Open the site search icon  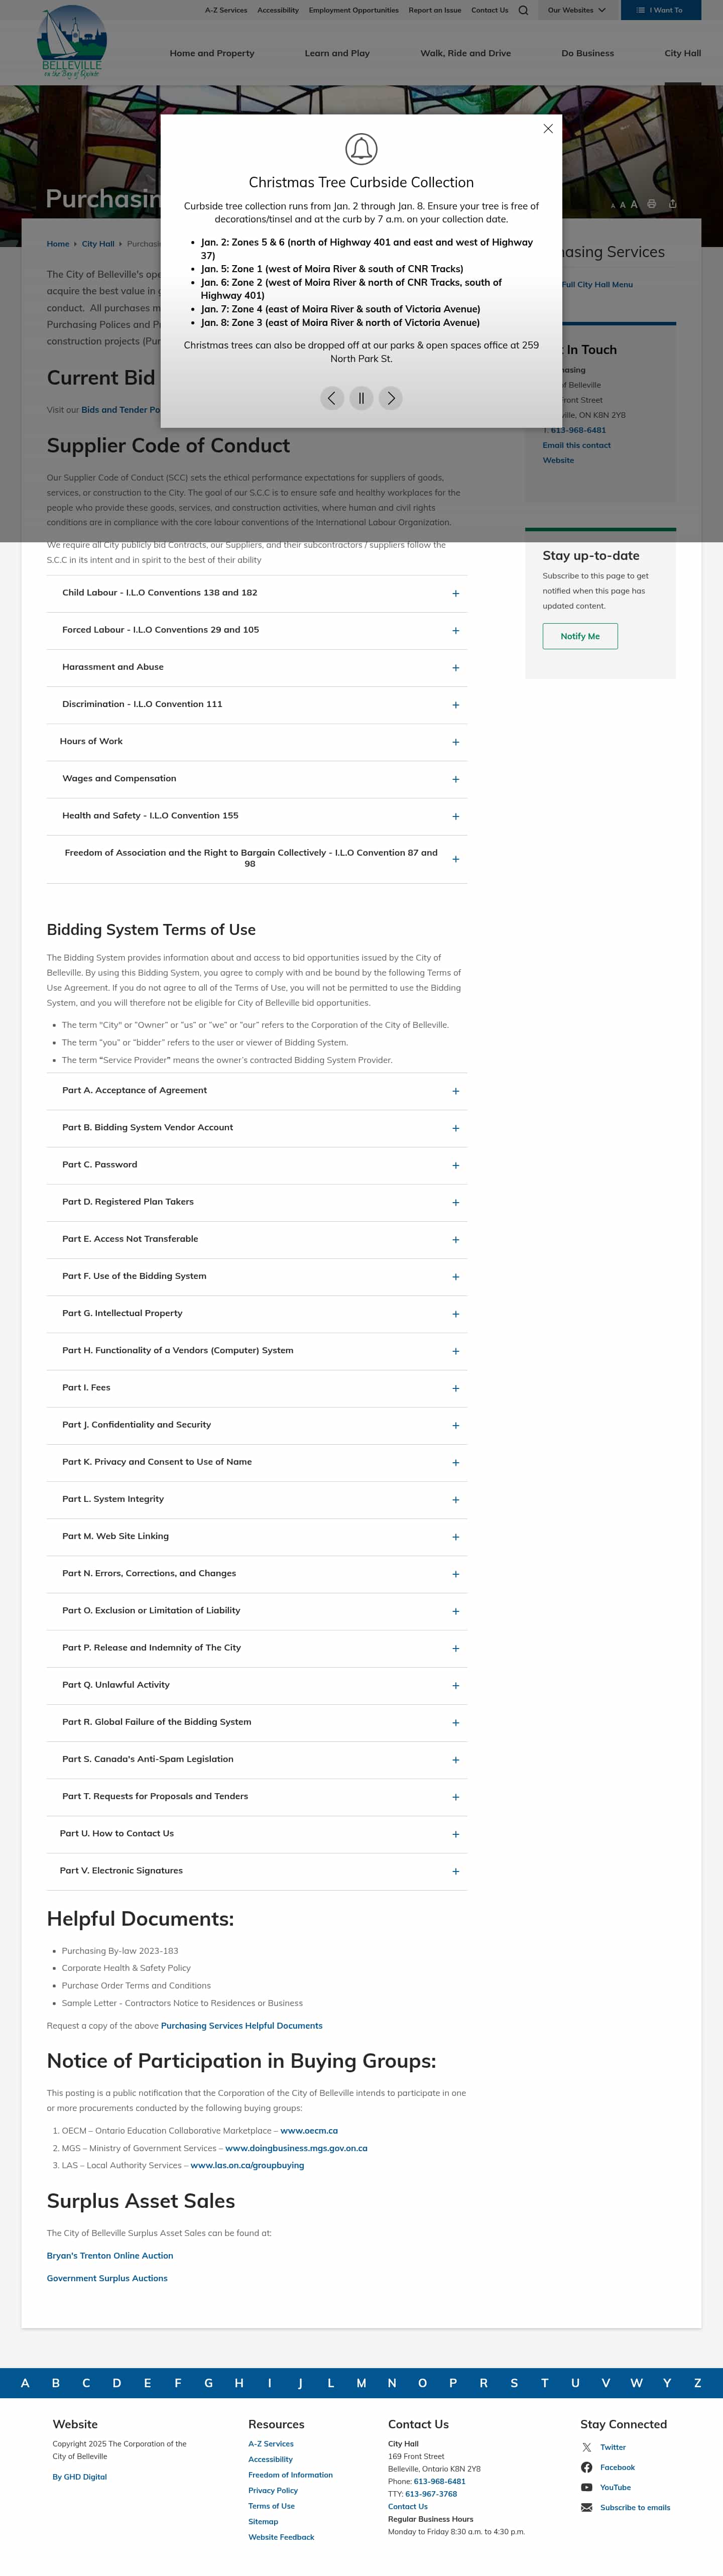[523, 10]
